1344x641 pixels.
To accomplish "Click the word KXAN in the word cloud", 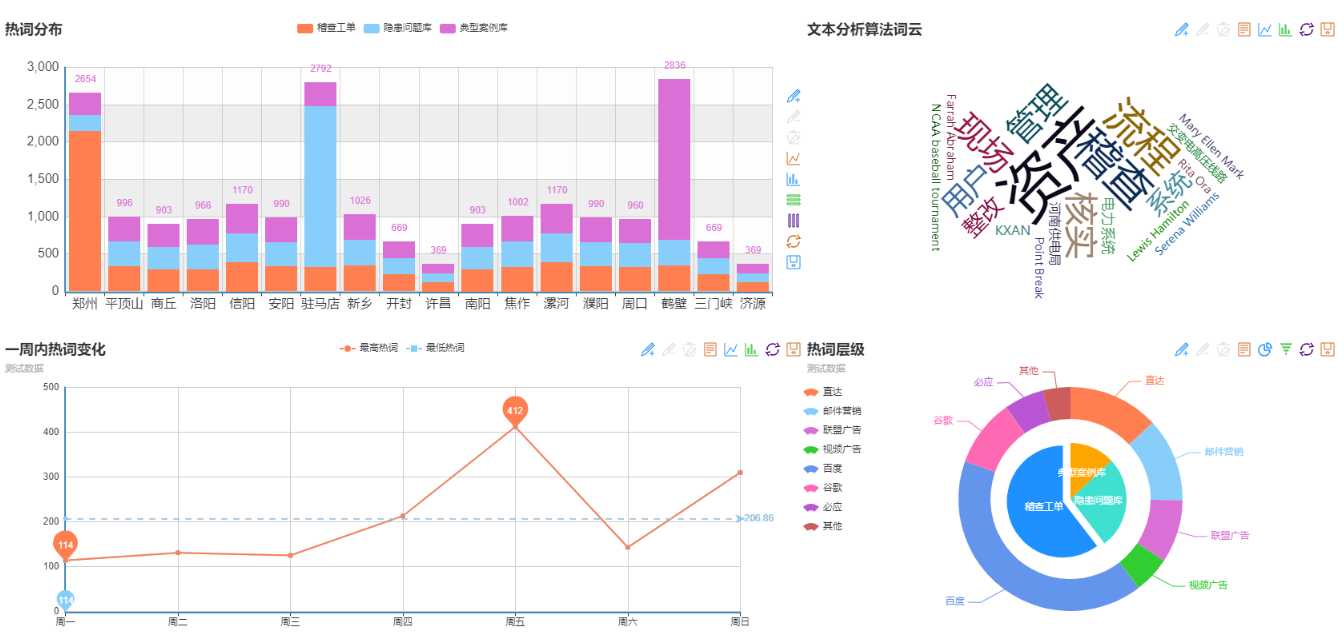I will 1012,230.
